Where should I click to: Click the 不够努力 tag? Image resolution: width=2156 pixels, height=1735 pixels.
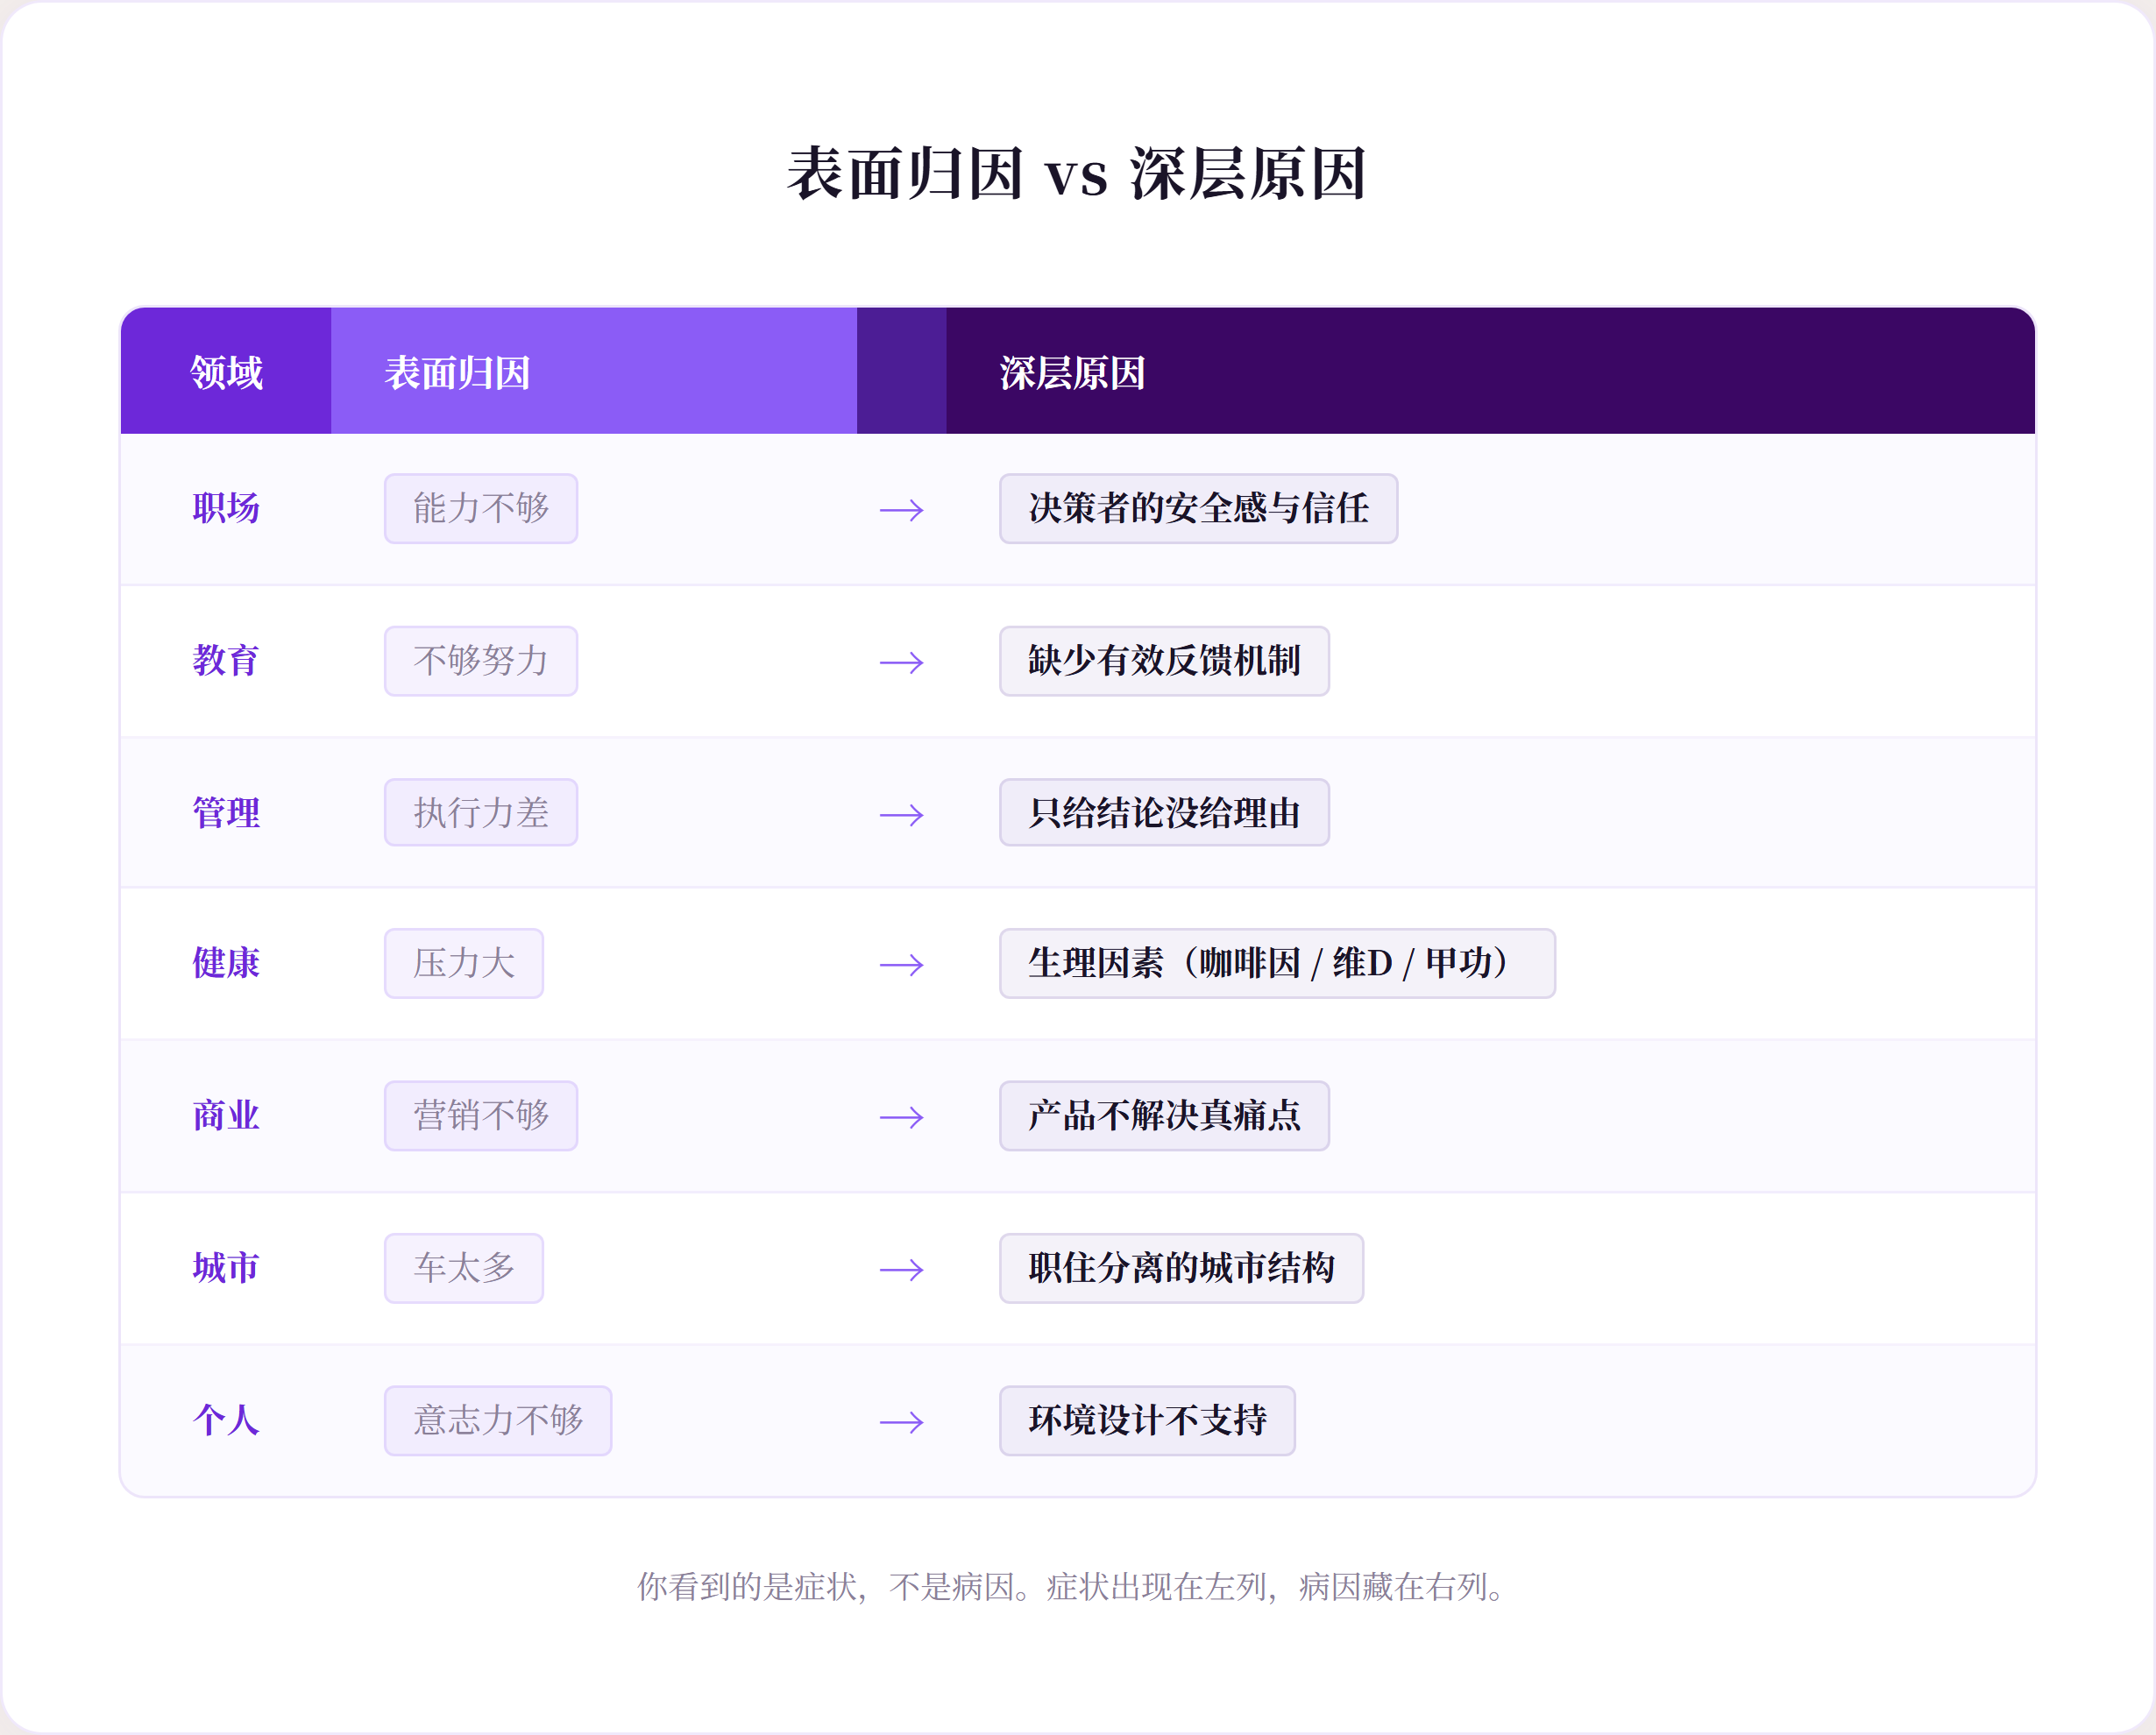tap(481, 661)
